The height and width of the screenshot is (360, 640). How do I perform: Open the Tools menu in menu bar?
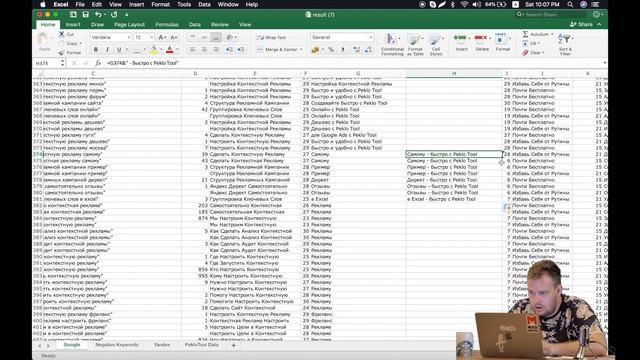(x=184, y=4)
